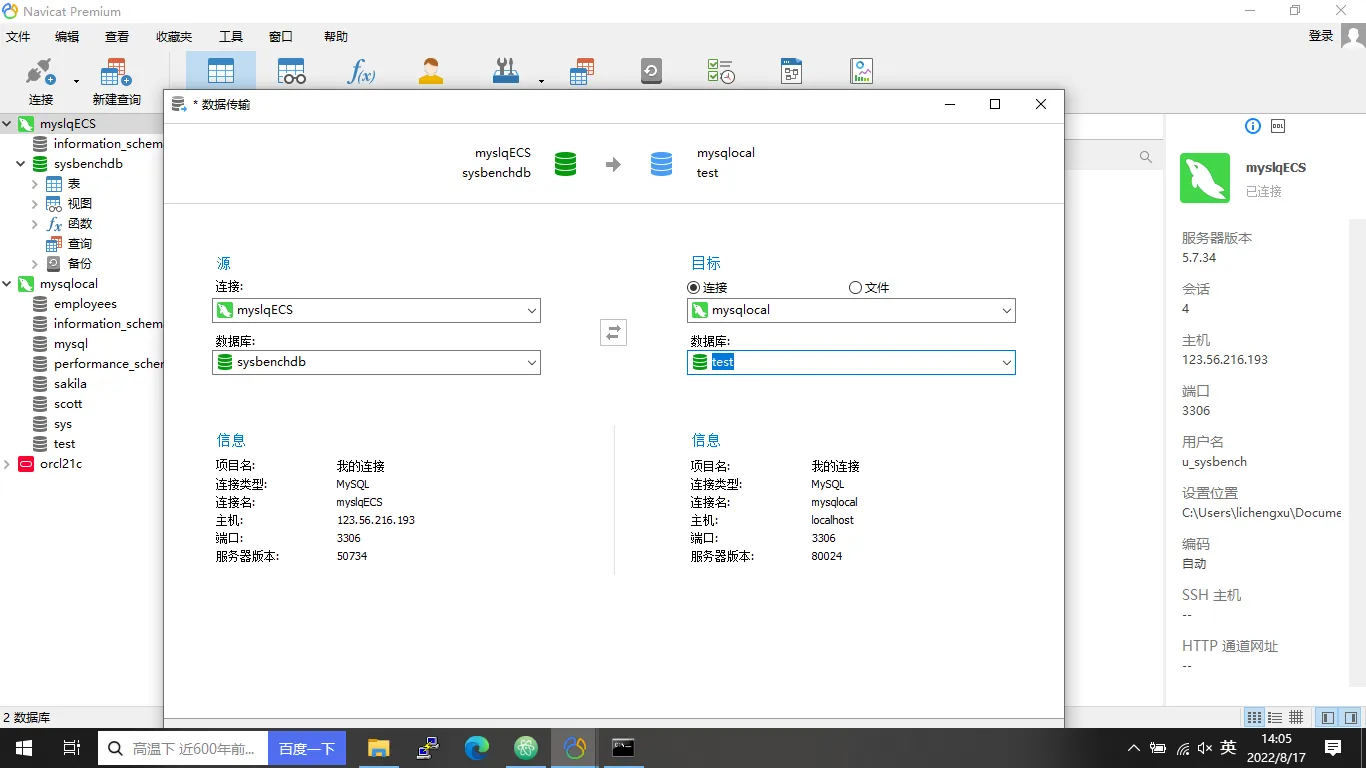Open Microsoft Edge from the taskbar
This screenshot has height=768, width=1366.
pyautogui.click(x=477, y=748)
